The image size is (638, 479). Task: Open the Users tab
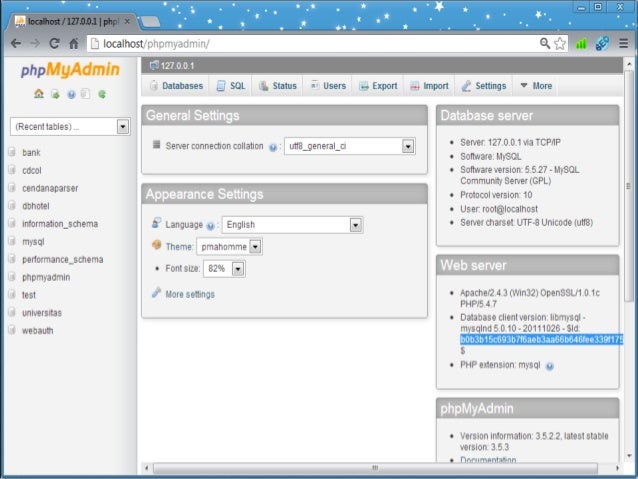click(x=328, y=85)
